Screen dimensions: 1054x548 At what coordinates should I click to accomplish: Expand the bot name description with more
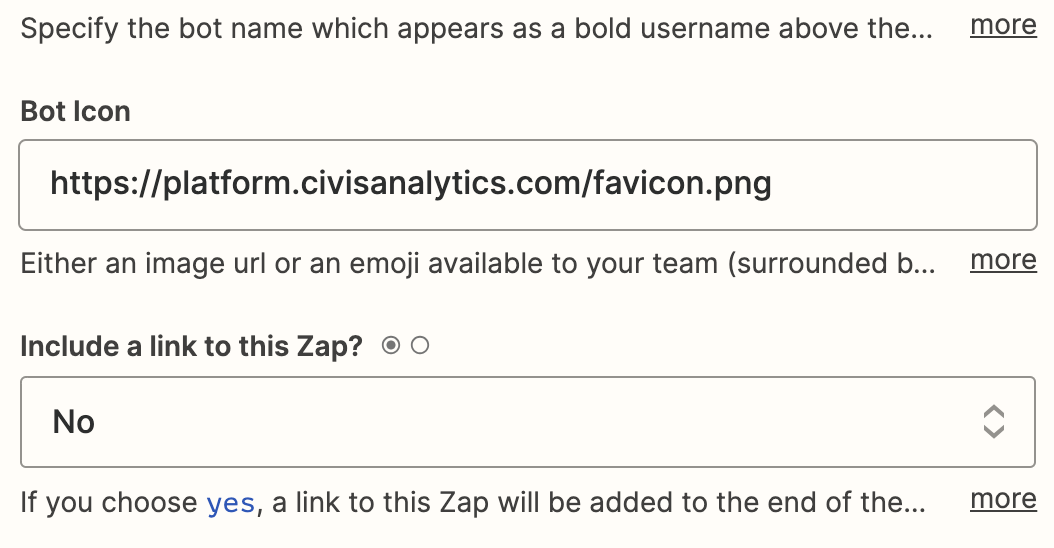coord(1003,26)
